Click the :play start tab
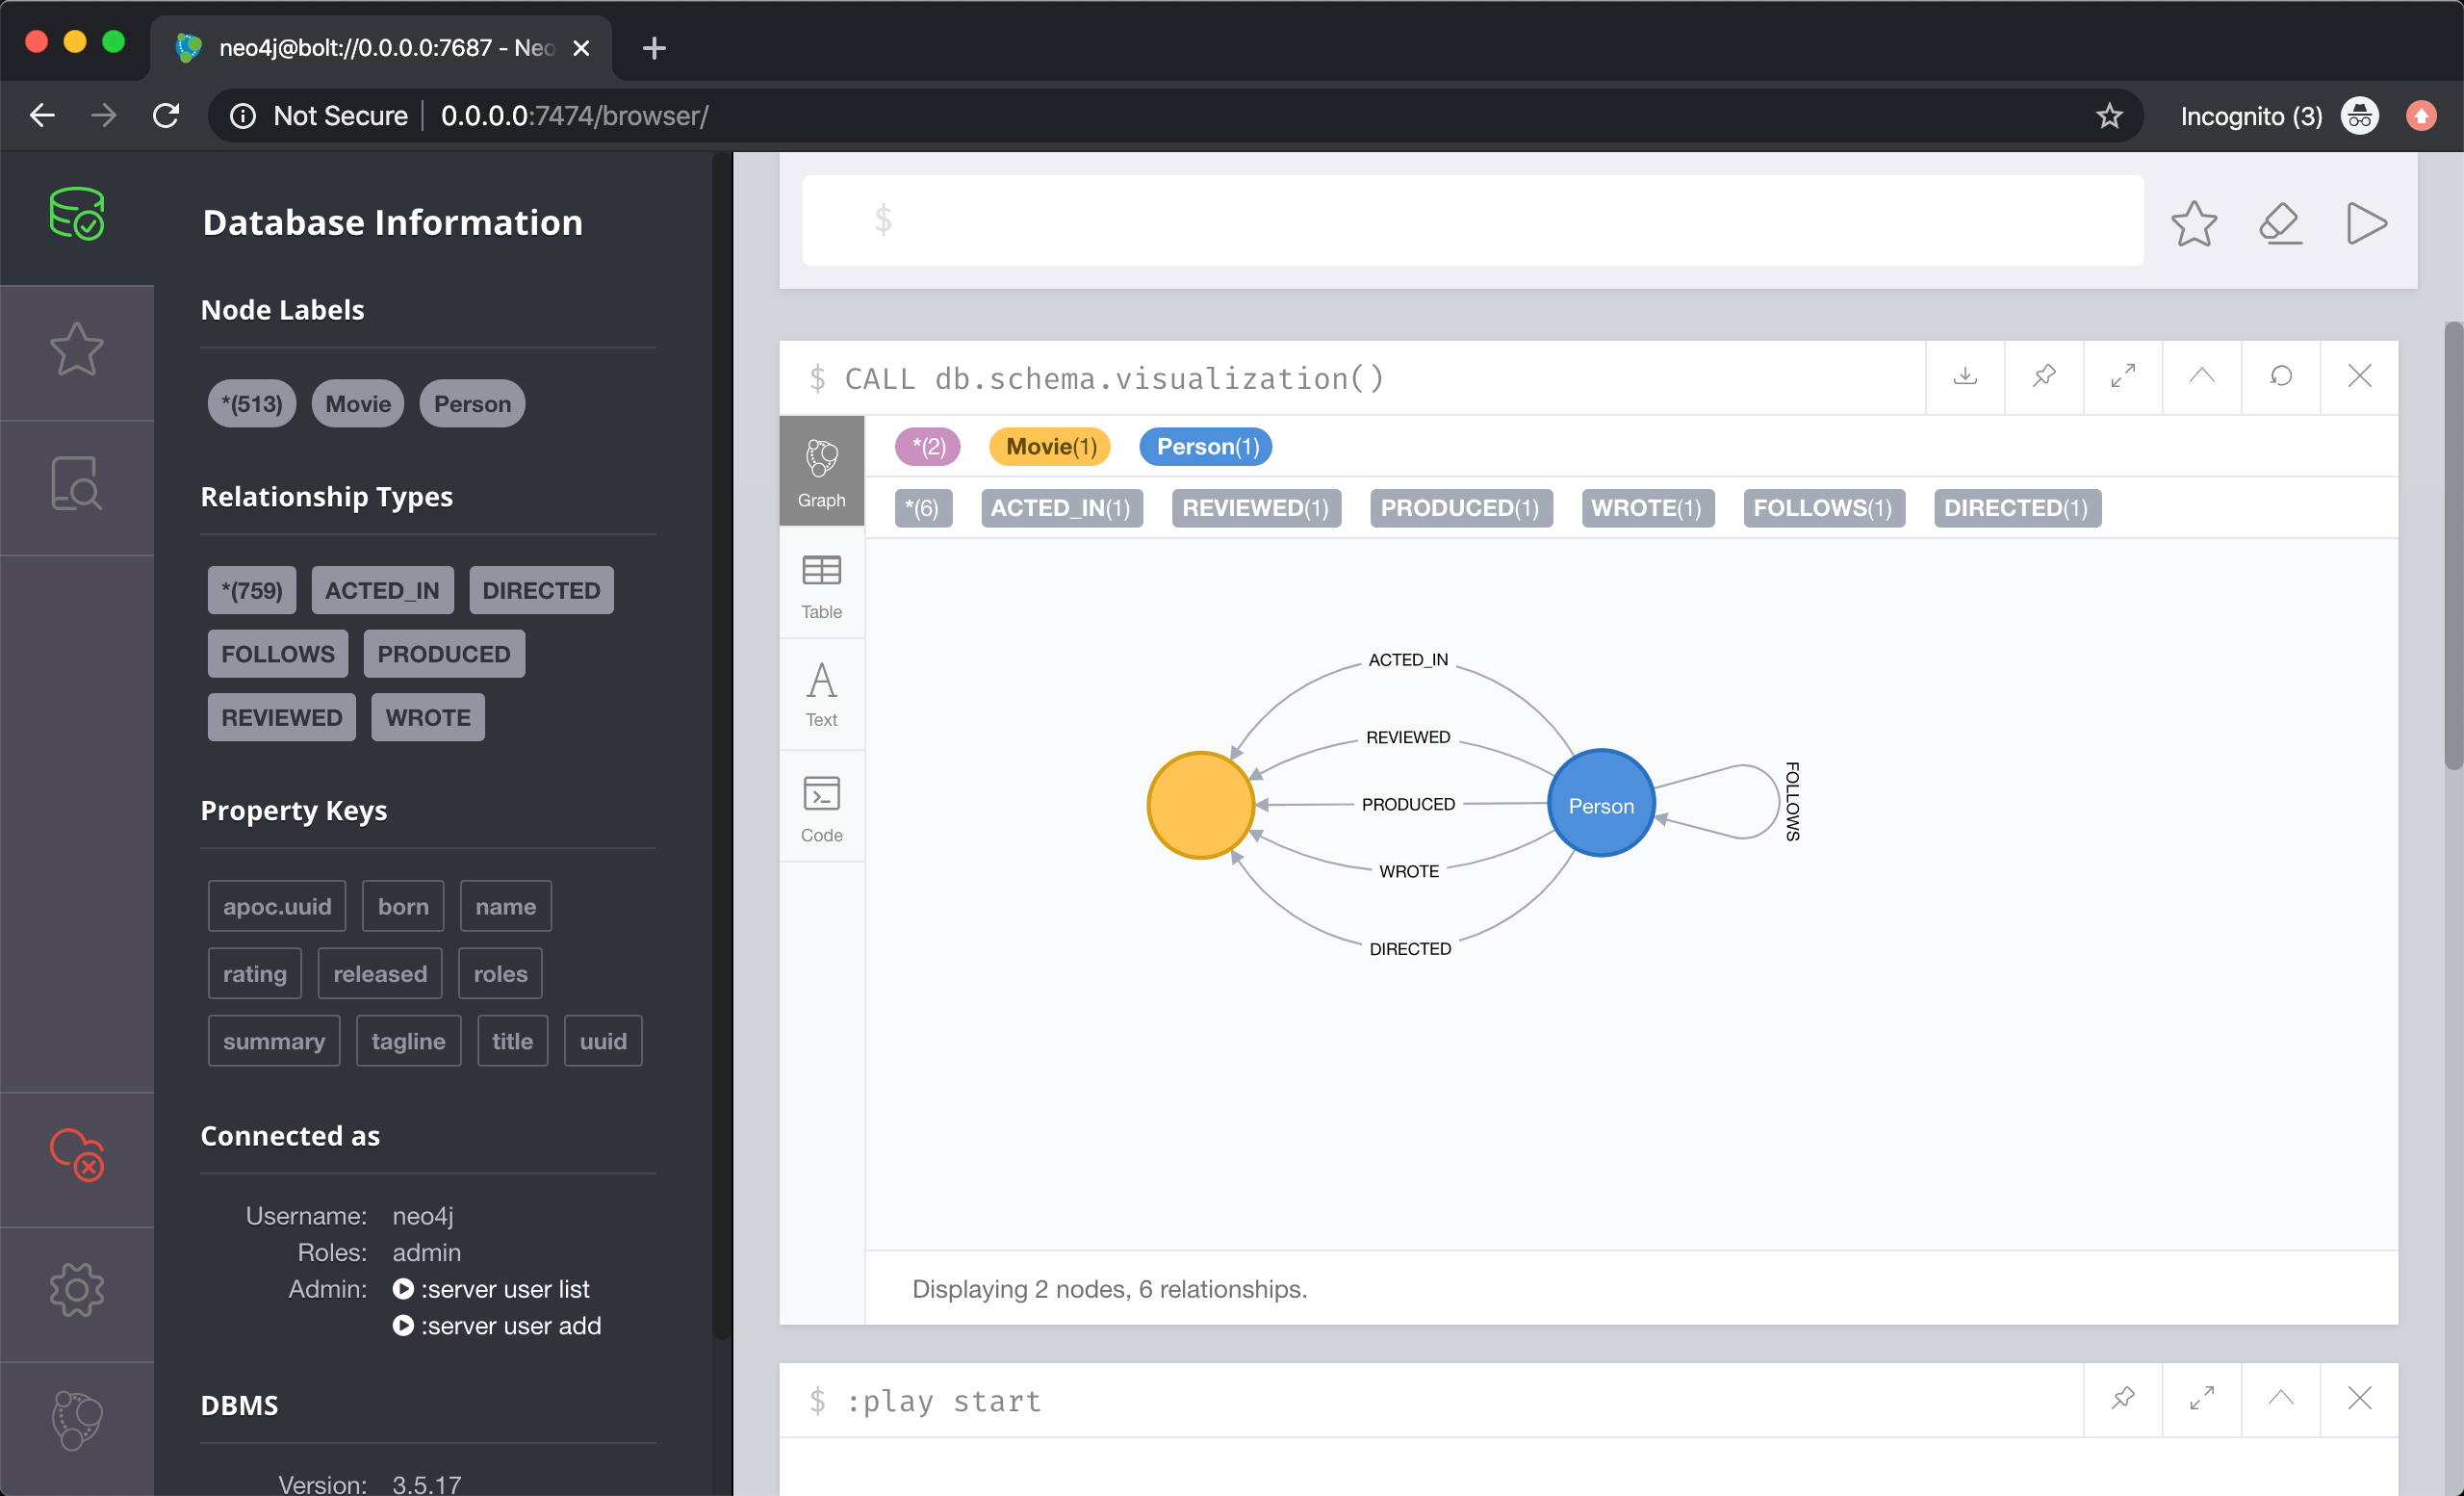This screenshot has width=2464, height=1496. [947, 1401]
